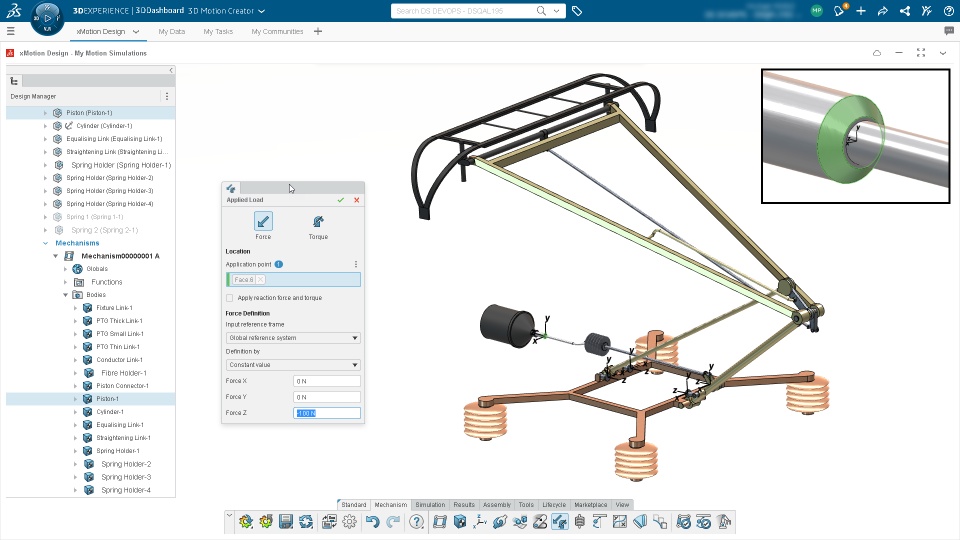The width and height of the screenshot is (960, 540).
Task: Open Application point options menu
Action: 356,264
